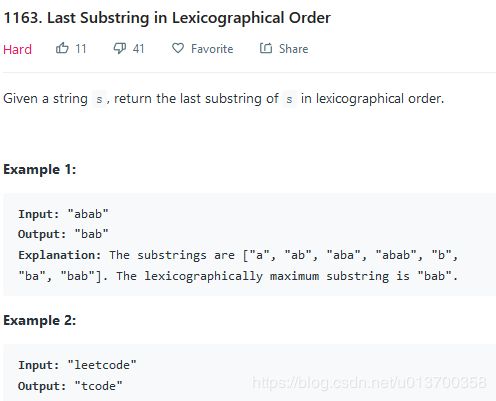Click the Share label text
This screenshot has height=401, width=496.
(x=293, y=49)
